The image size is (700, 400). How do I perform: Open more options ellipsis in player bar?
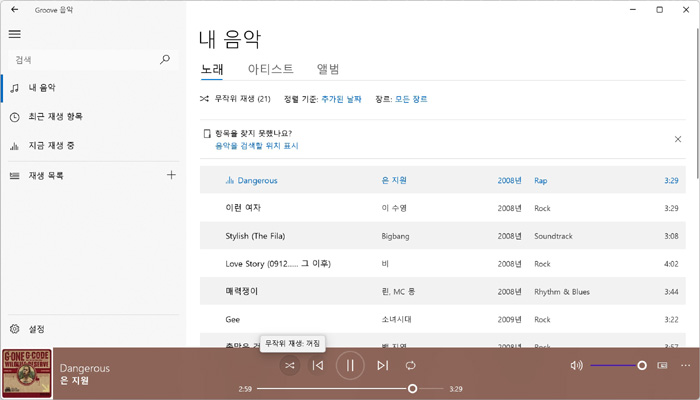[x=685, y=366]
